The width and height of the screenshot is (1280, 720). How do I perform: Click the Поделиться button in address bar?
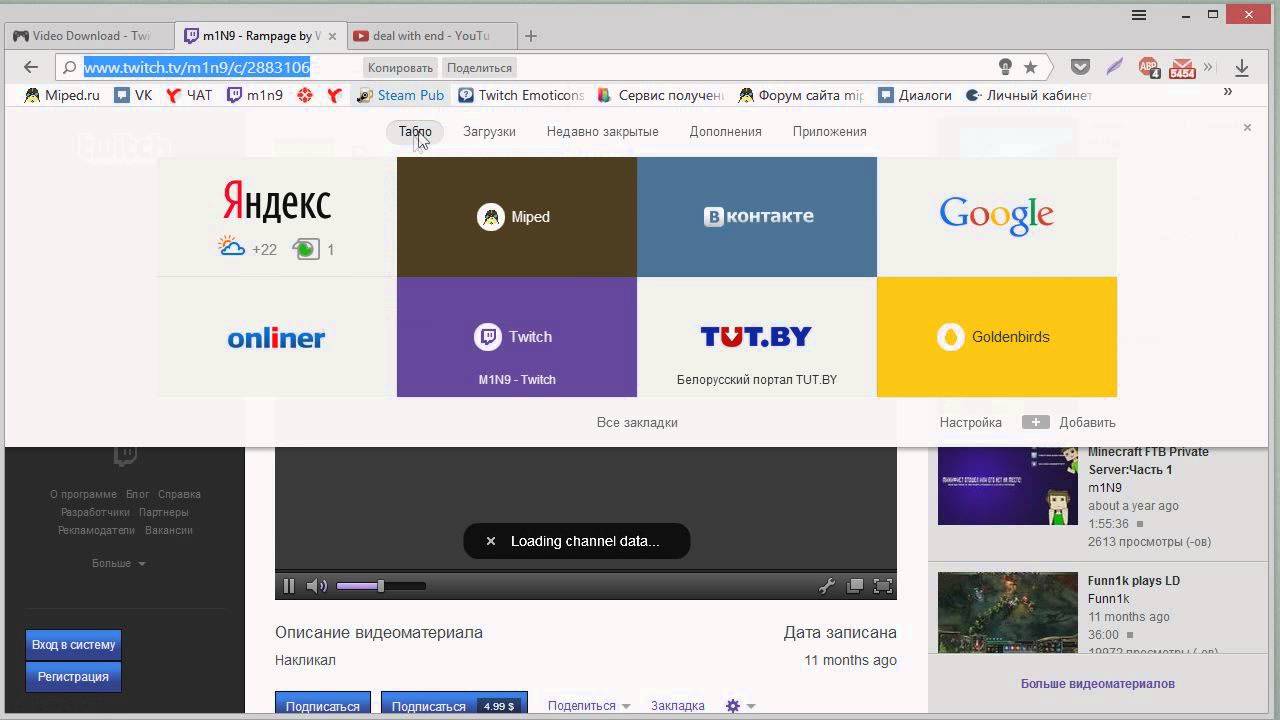click(479, 68)
